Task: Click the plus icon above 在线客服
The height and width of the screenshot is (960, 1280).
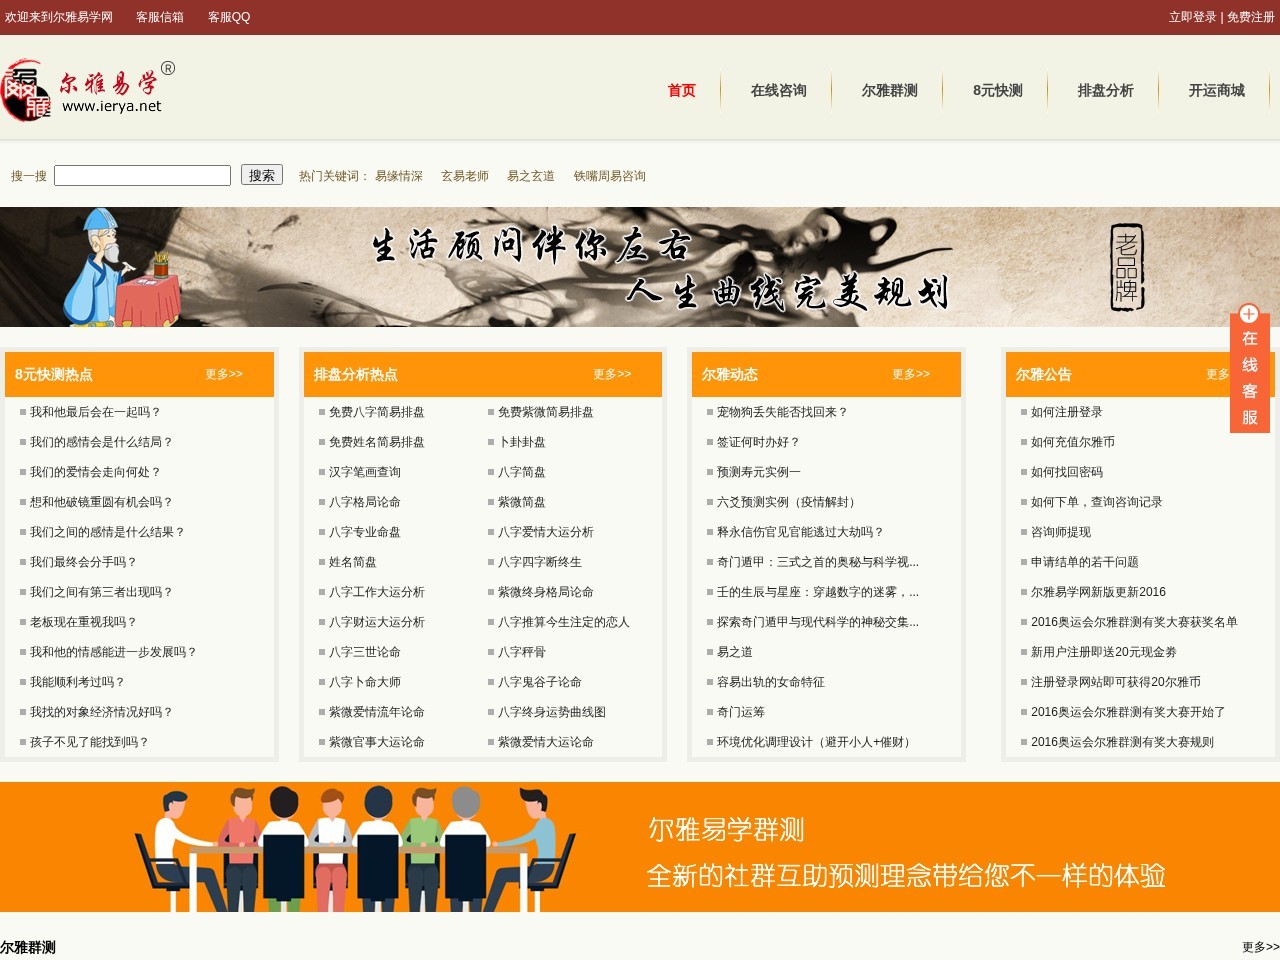Action: pos(1249,314)
